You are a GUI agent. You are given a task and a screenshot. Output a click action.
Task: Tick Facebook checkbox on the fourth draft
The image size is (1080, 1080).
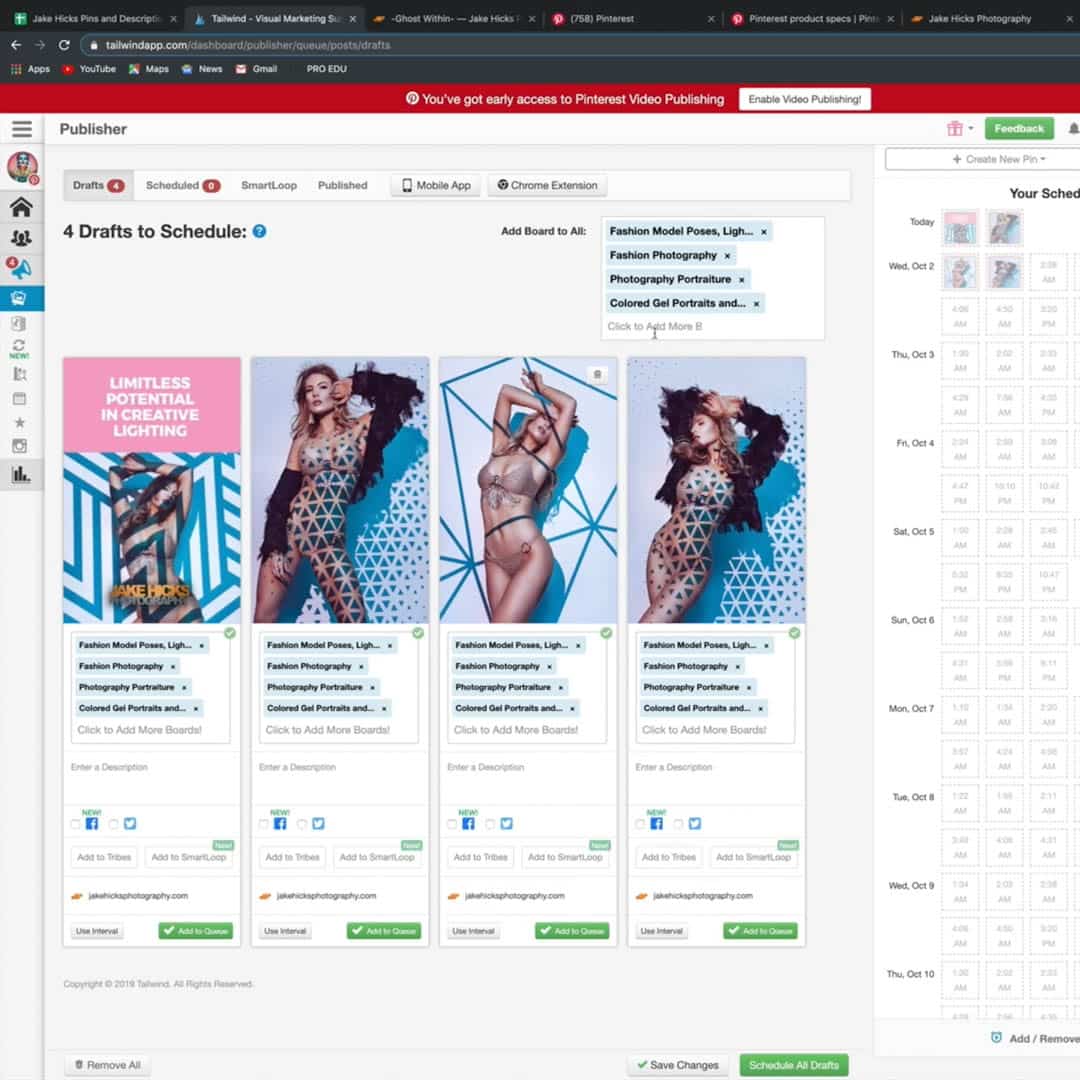(x=640, y=824)
